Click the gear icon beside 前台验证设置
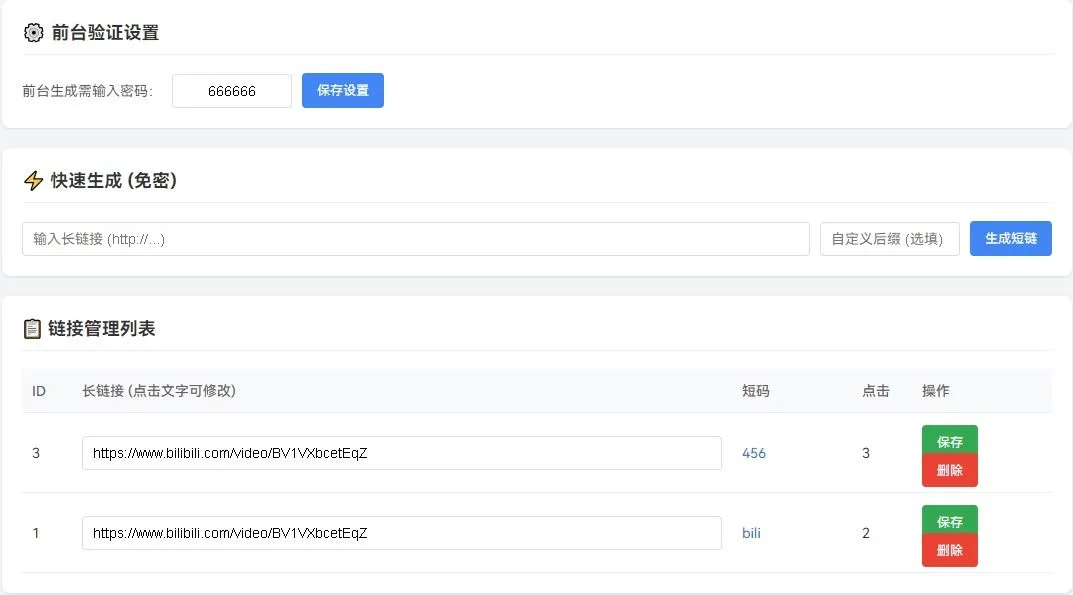This screenshot has width=1073, height=595. (x=34, y=33)
